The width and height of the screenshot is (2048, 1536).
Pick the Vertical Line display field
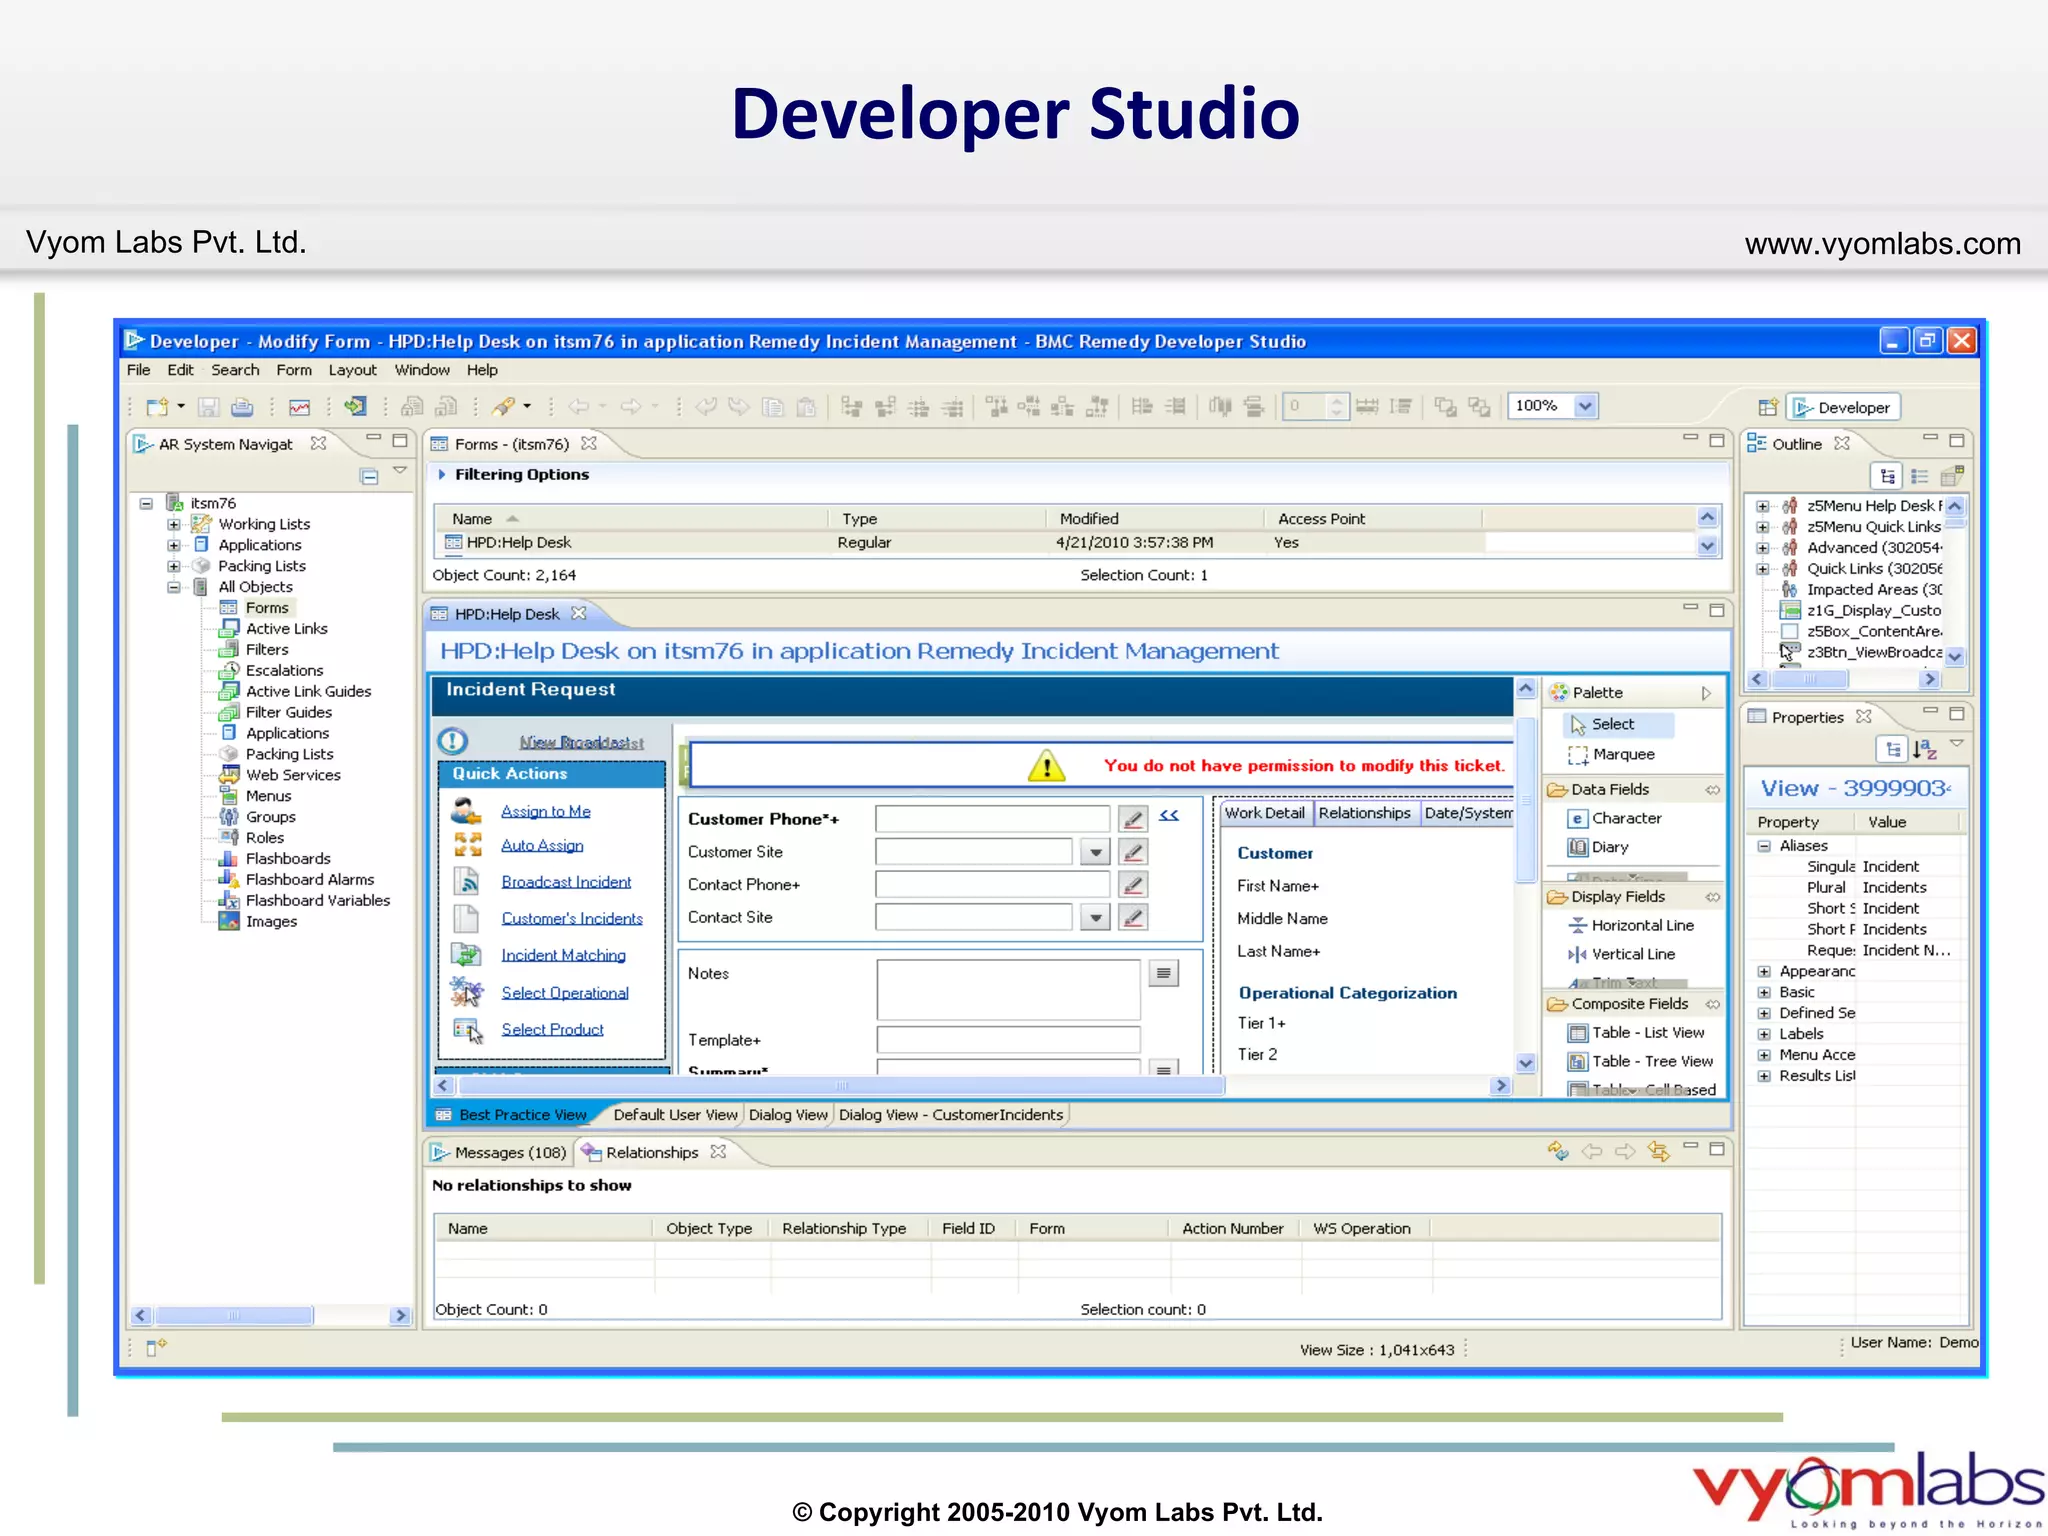[x=1621, y=954]
